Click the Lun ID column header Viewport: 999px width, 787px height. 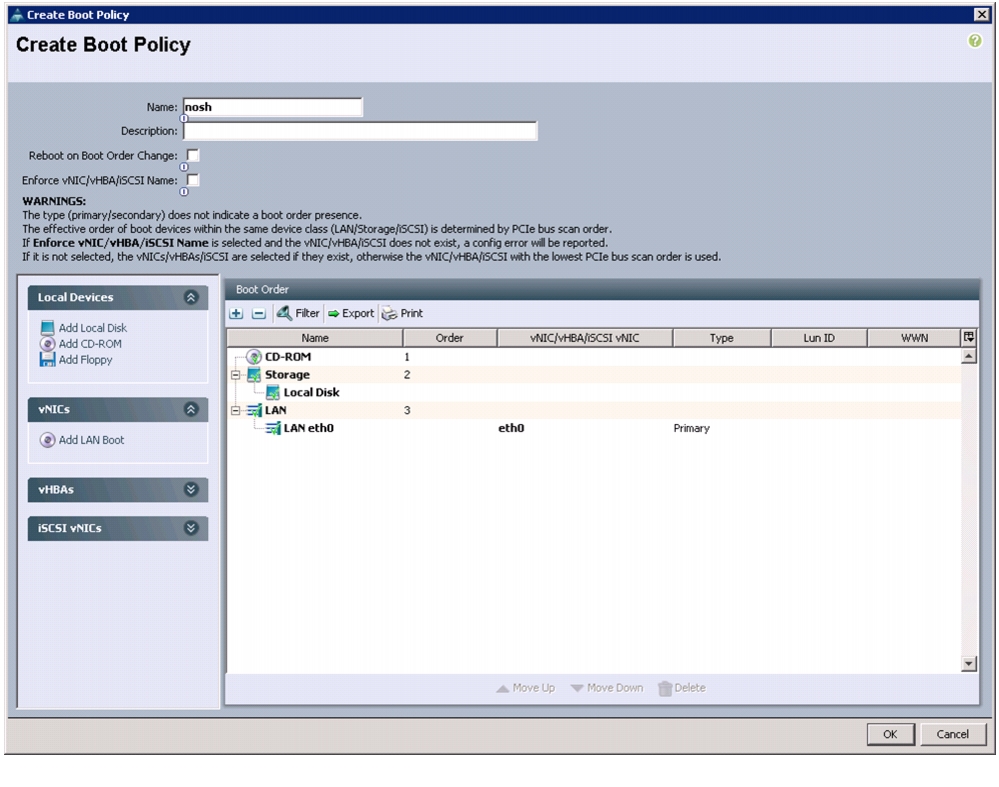point(819,338)
